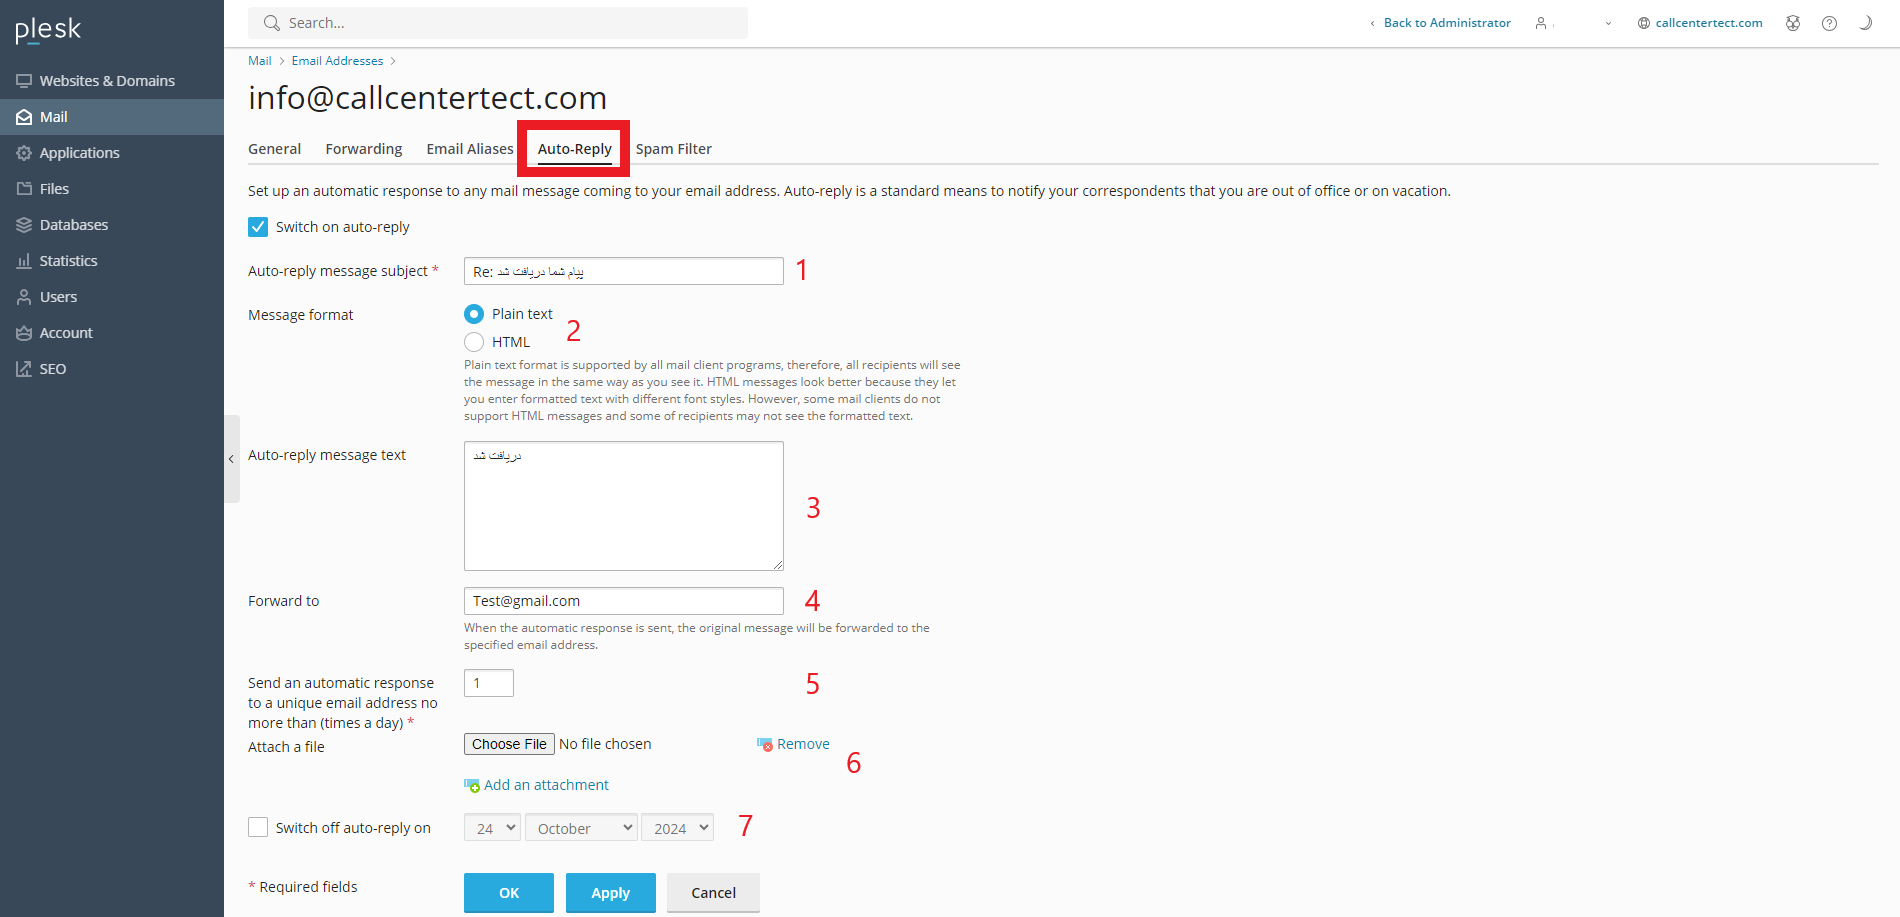Expand the user account menu chevron
The width and height of the screenshot is (1900, 917).
coord(1608,23)
